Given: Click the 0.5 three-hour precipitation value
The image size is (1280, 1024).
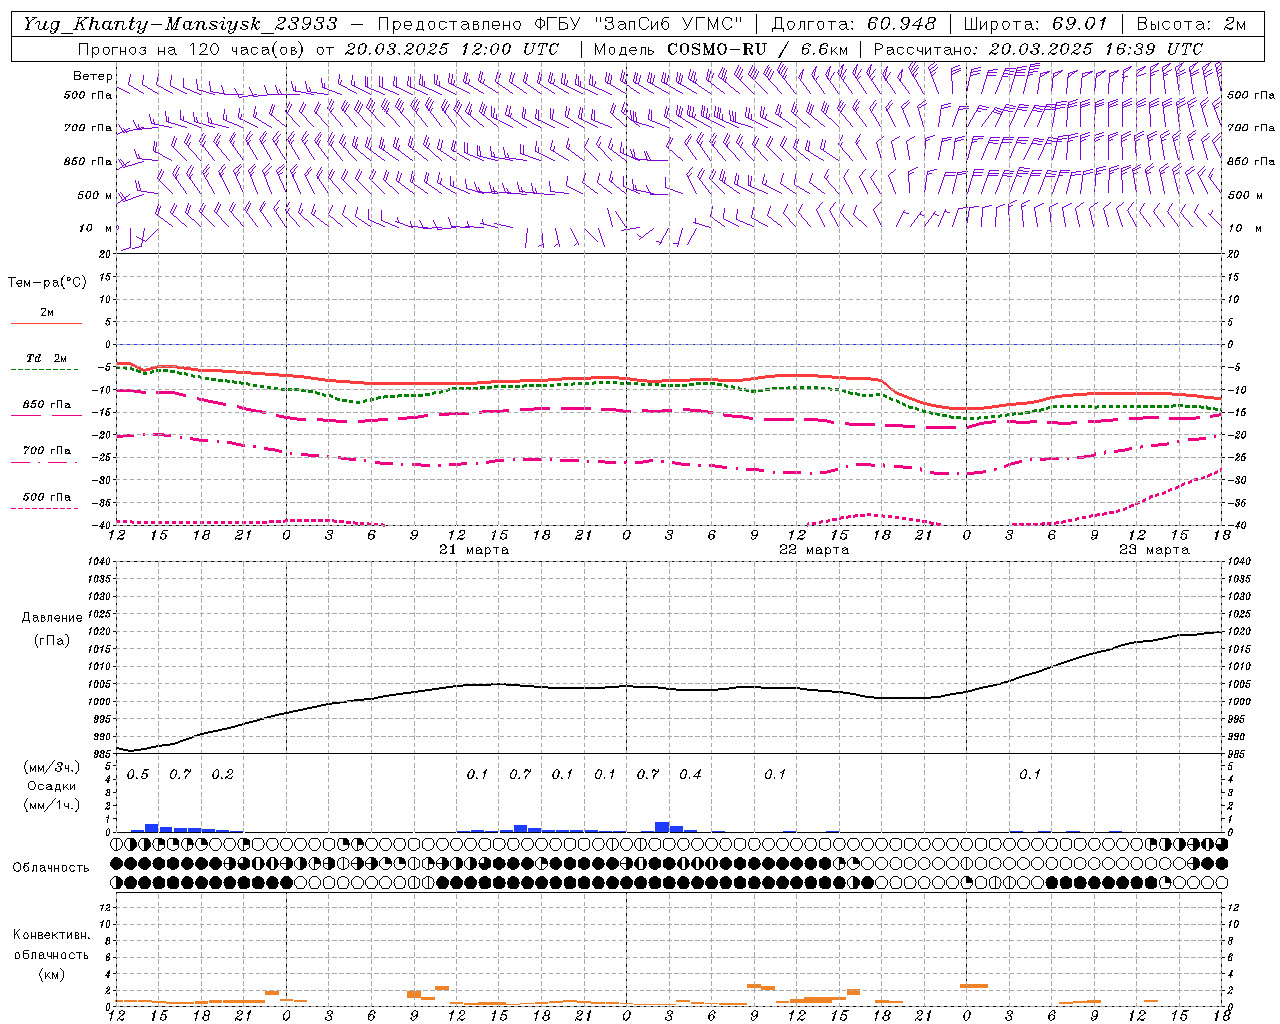Looking at the screenshot, I should tap(138, 774).
